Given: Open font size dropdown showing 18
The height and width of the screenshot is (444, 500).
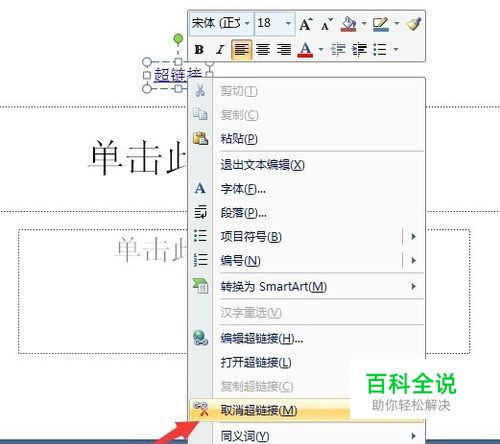Looking at the screenshot, I should click(288, 23).
